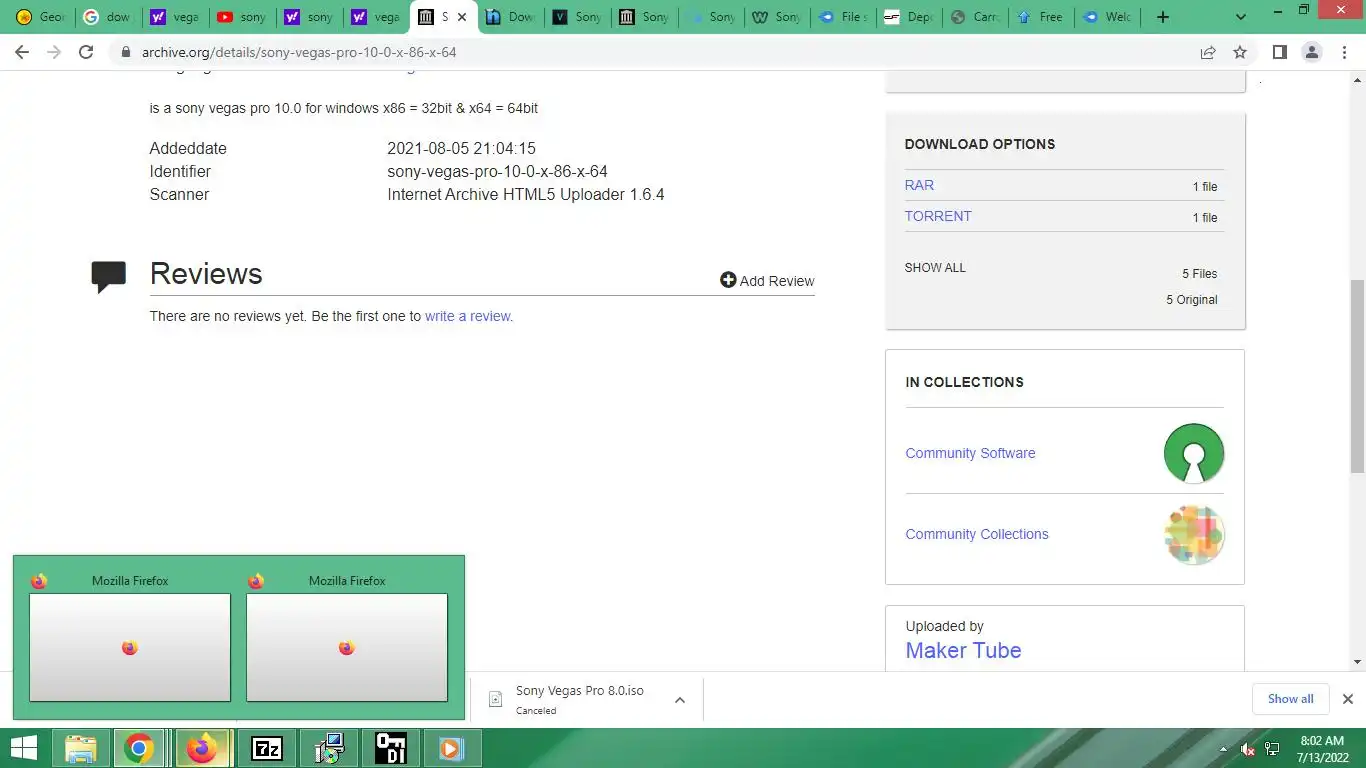
Task: Switch to the Google 'dow' tab
Action: point(107,17)
